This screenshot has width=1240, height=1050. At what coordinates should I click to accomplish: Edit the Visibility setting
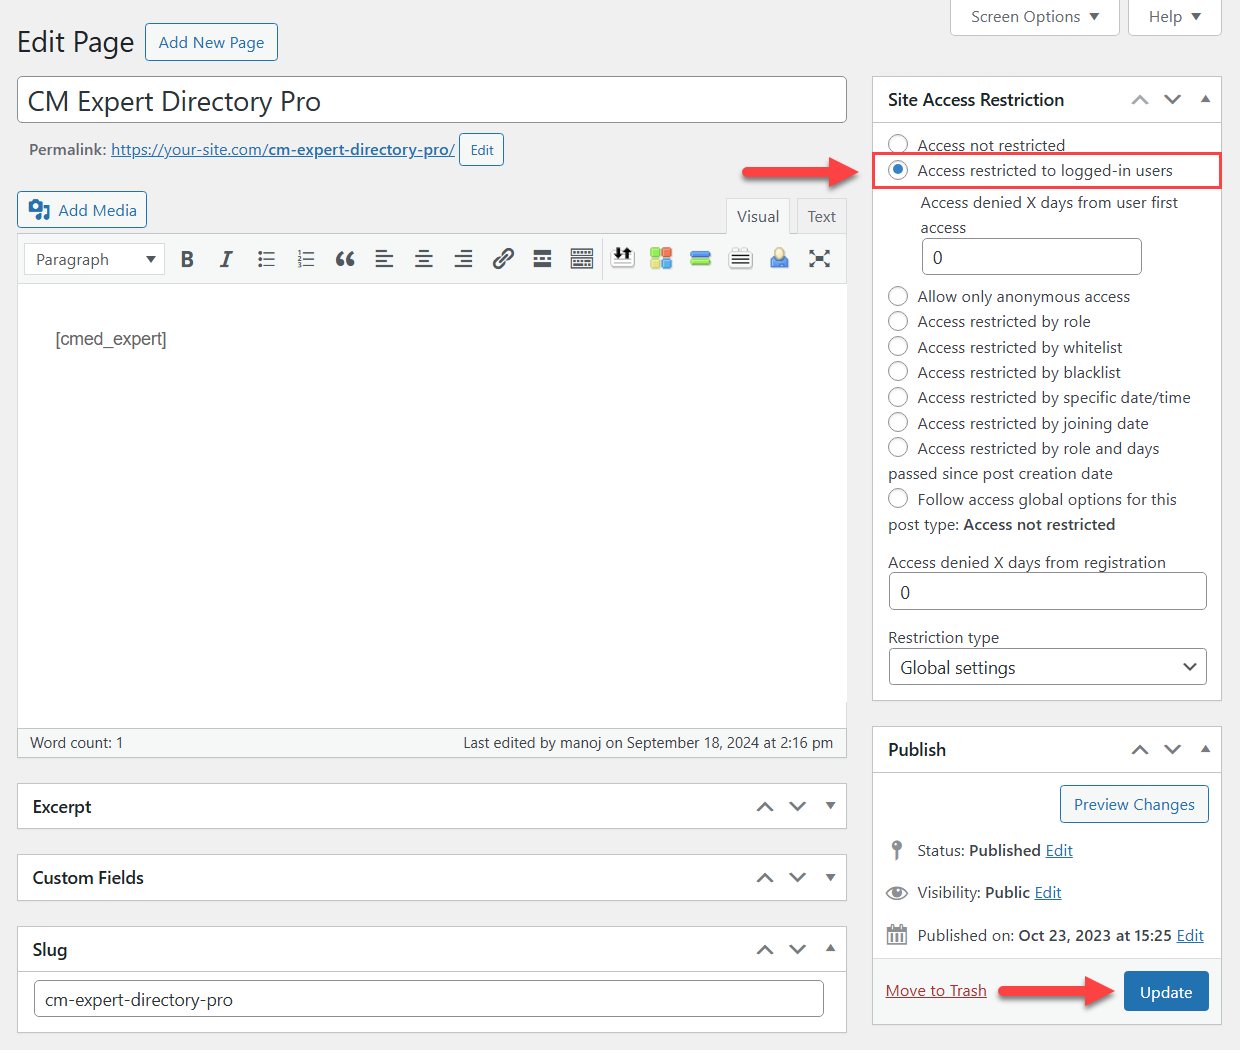[1048, 892]
